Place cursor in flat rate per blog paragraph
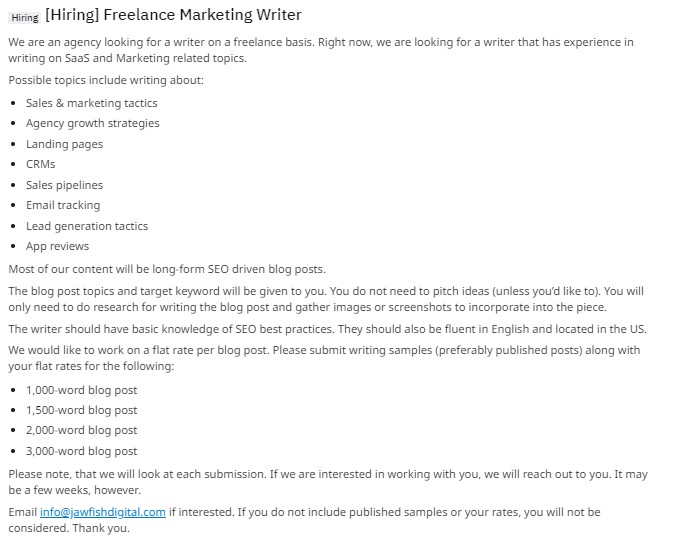Viewport: 677px width, 541px height. point(324,358)
